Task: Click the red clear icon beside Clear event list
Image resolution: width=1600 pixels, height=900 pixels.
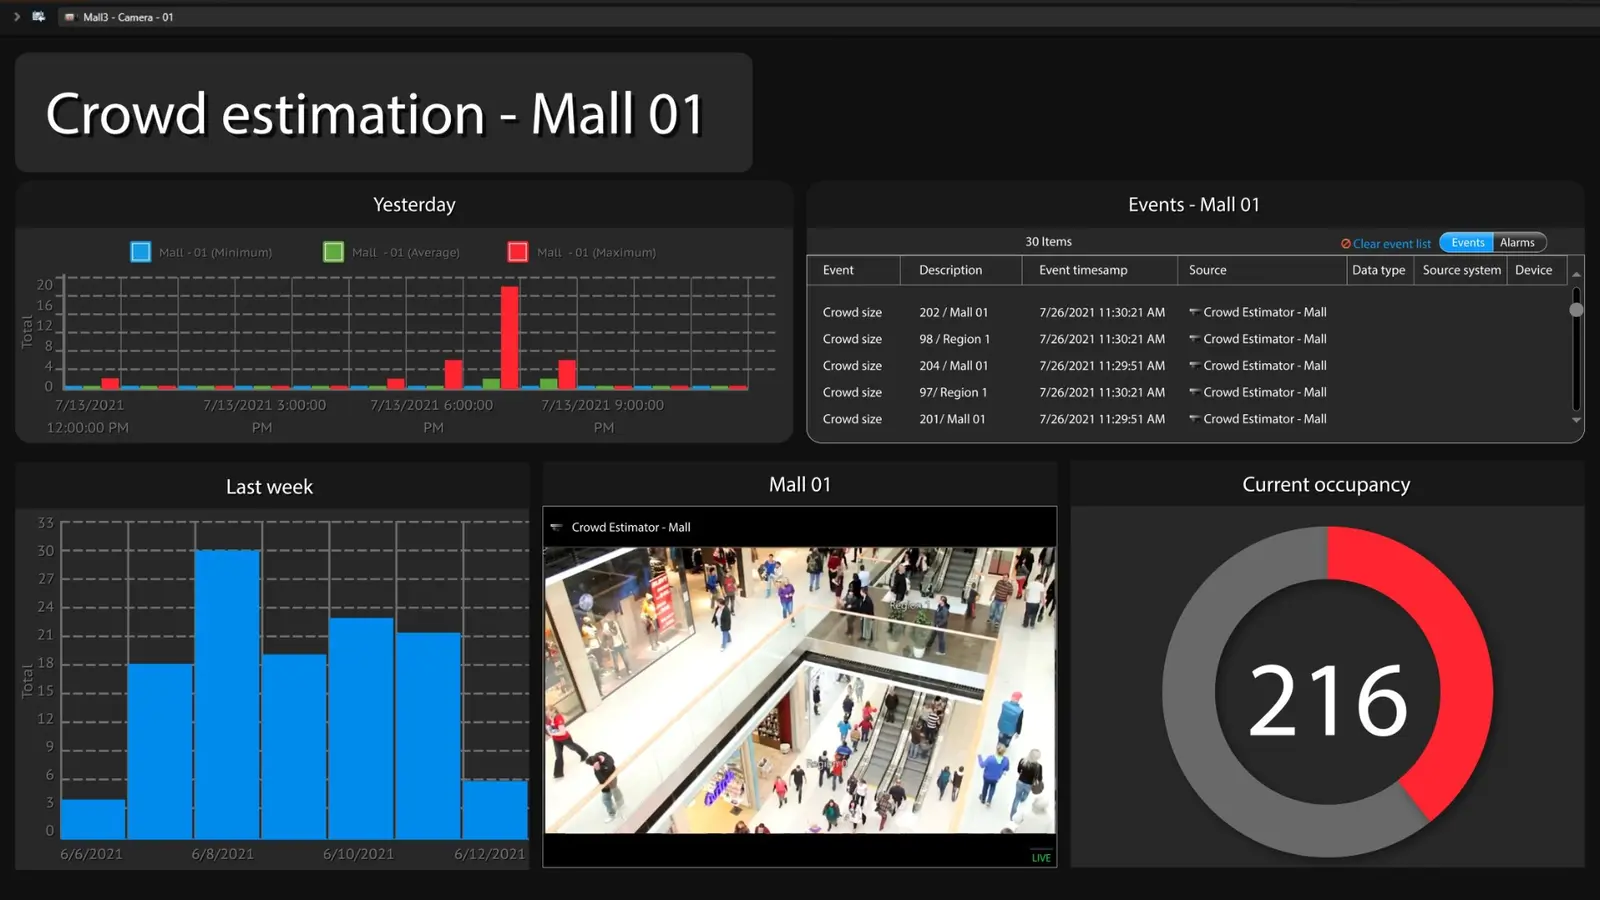Action: click(x=1346, y=243)
